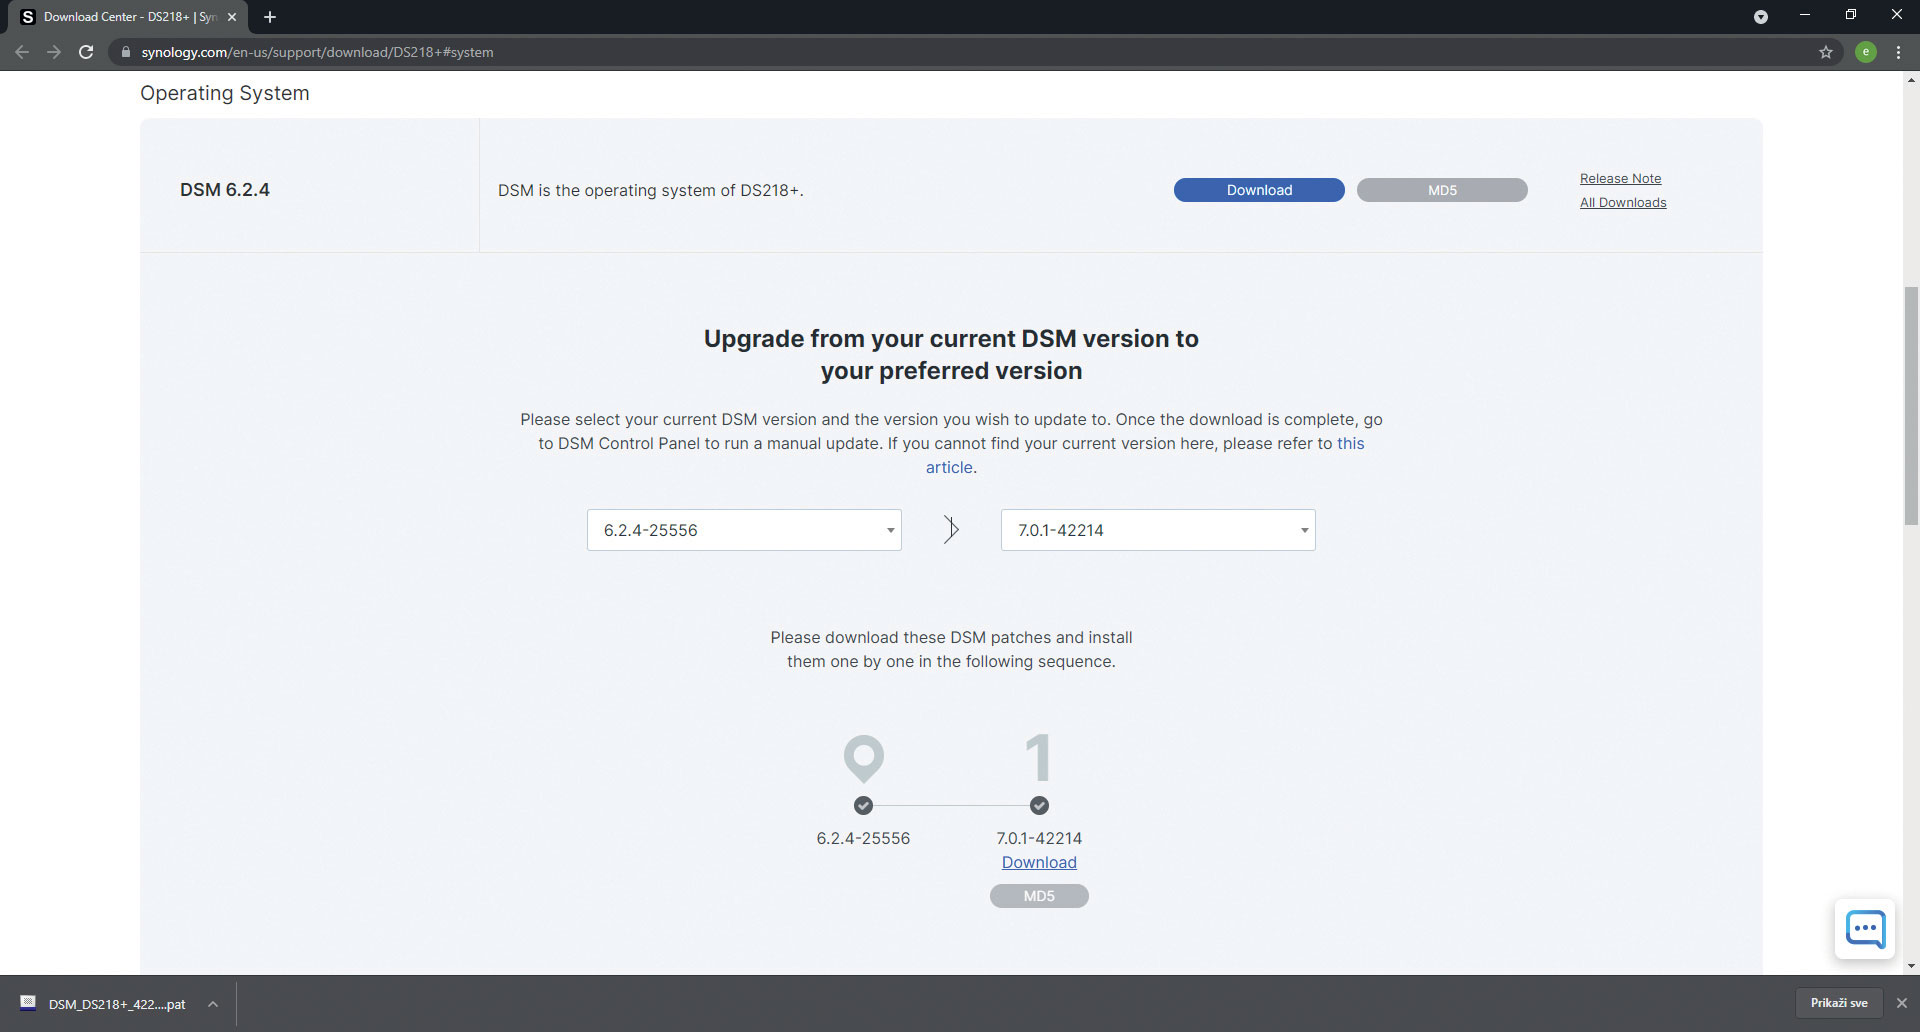Click the blue Download button for DSM 6.2.4
Screen dimensions: 1920x1032
coord(1259,190)
